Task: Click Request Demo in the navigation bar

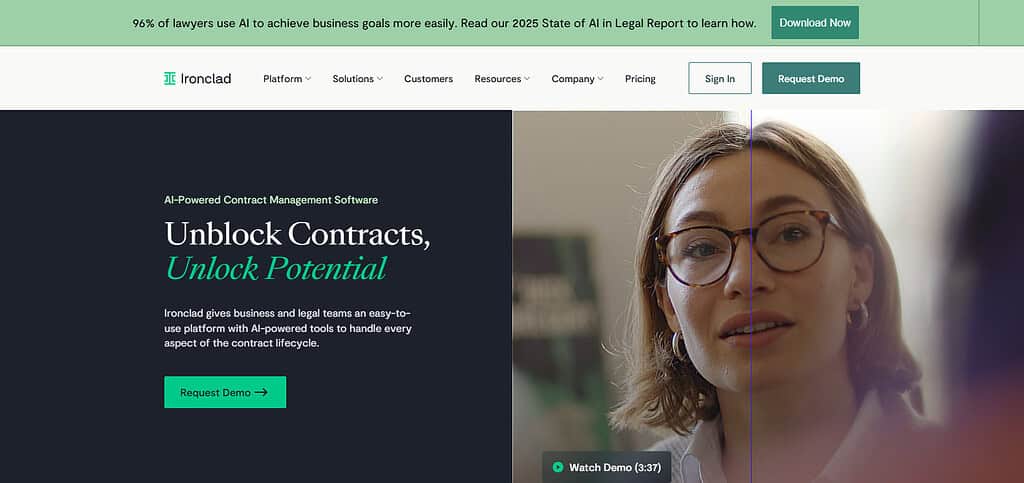Action: (811, 78)
